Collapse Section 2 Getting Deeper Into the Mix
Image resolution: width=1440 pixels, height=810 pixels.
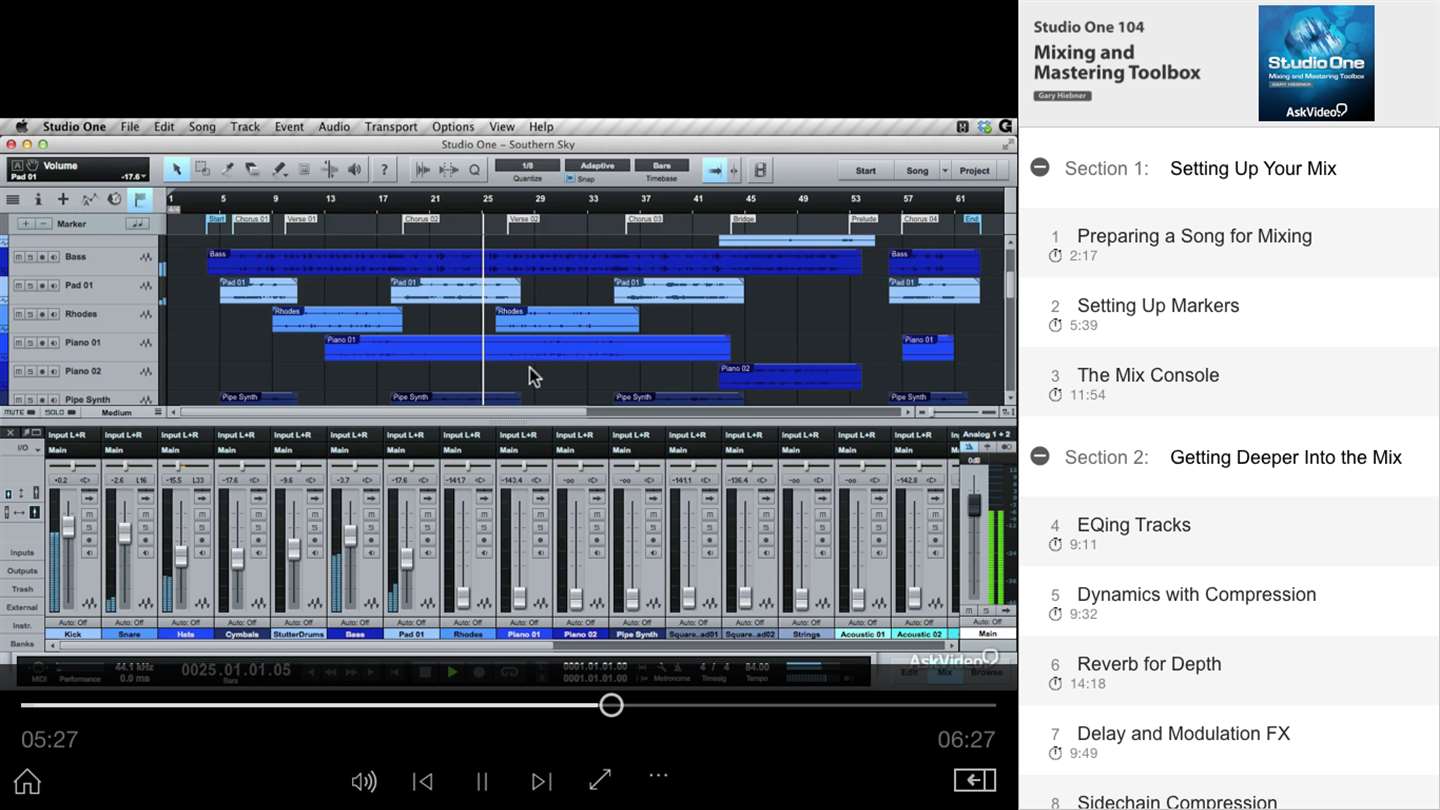click(1040, 457)
